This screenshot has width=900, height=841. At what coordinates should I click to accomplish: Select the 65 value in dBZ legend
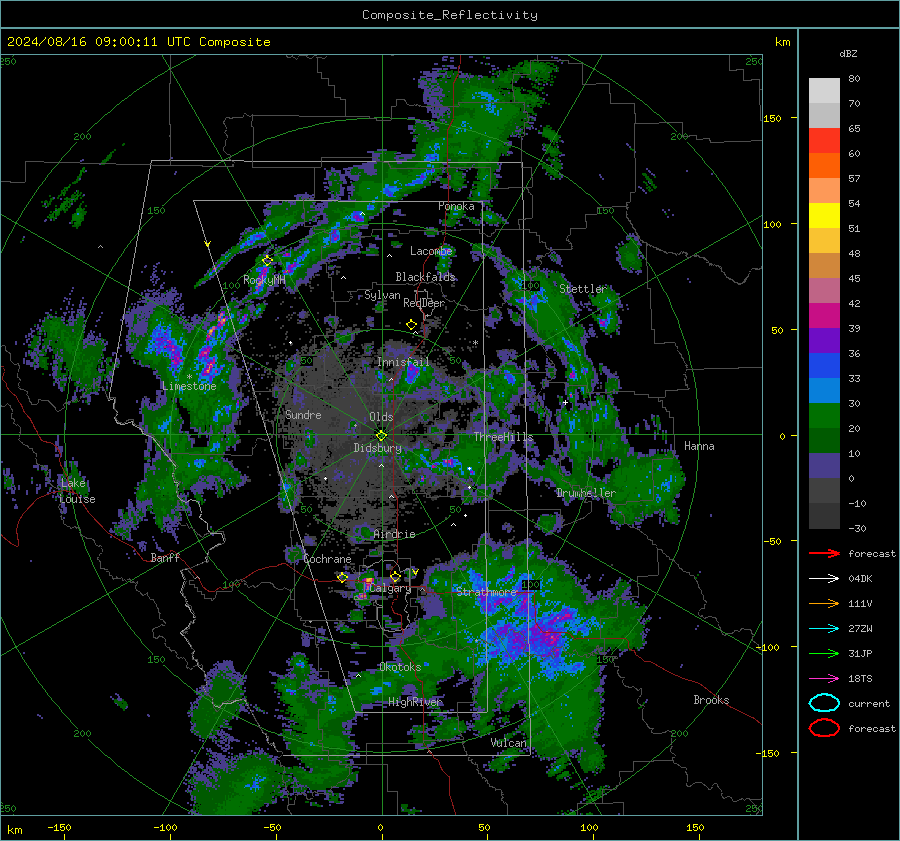coord(854,129)
